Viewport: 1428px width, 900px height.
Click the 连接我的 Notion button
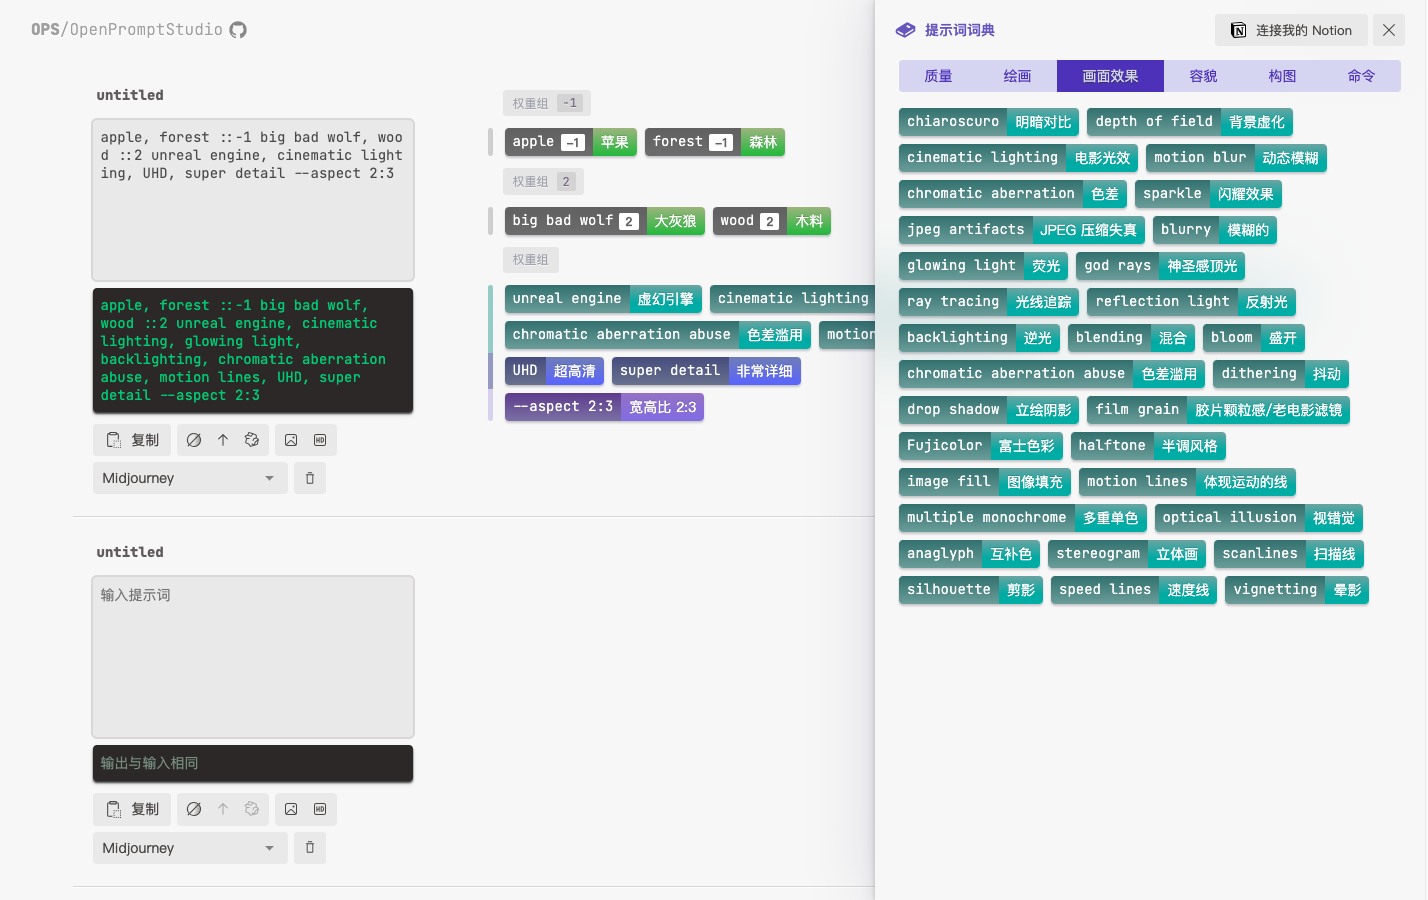pyautogui.click(x=1290, y=30)
